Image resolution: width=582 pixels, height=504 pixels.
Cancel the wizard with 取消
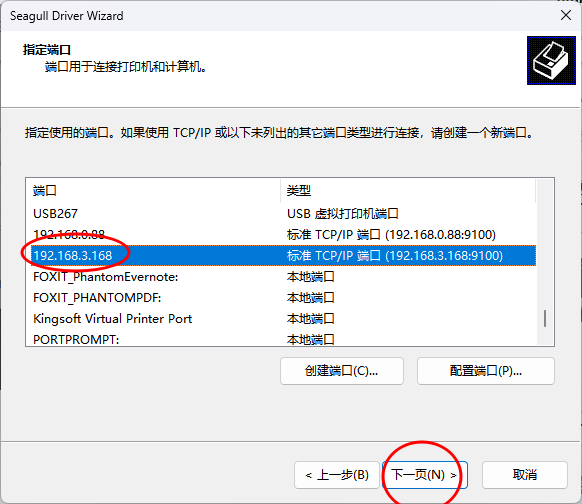(x=525, y=475)
